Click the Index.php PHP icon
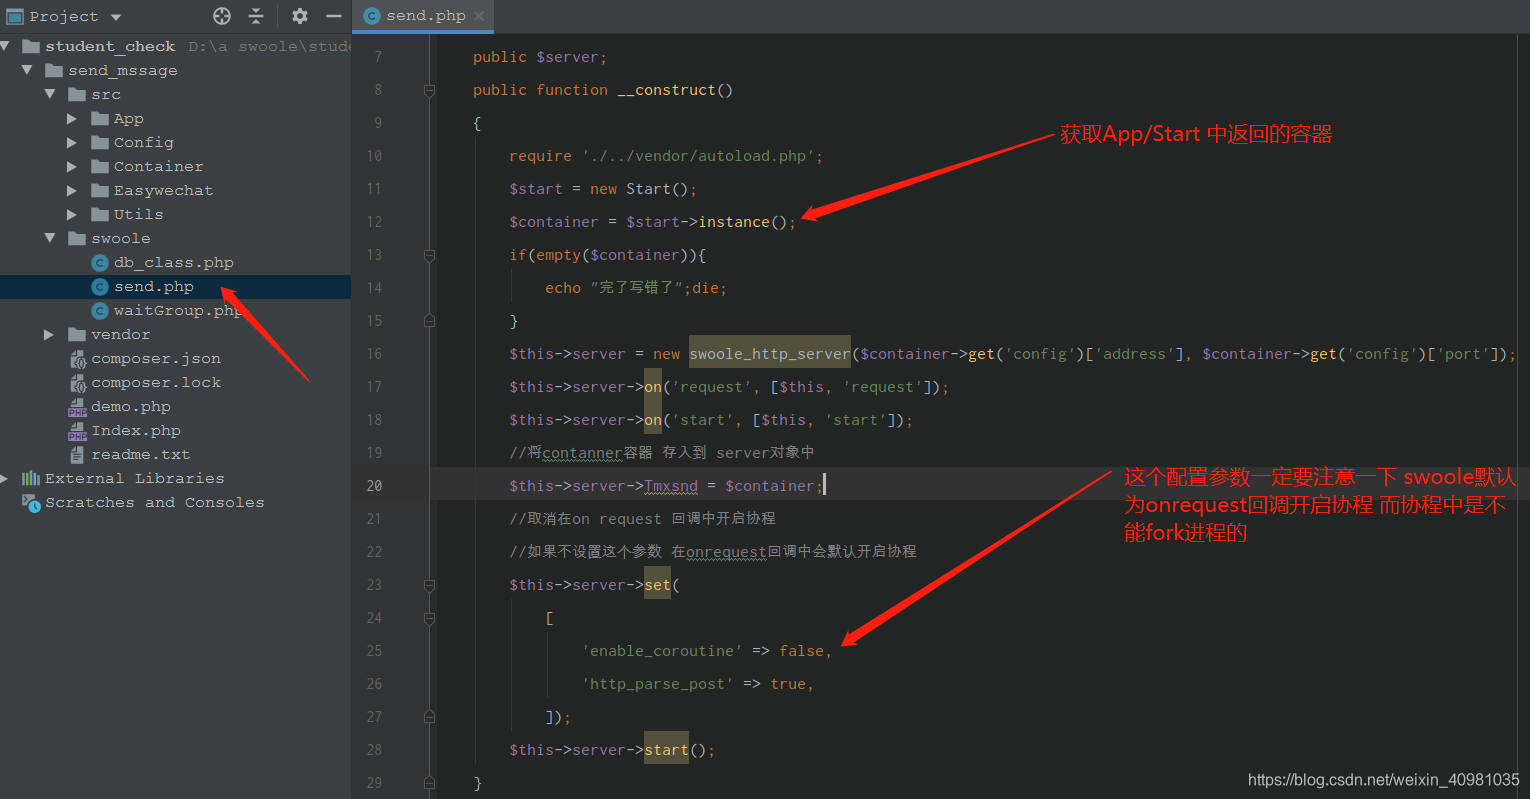Screen dimensions: 1530x799 click(78, 431)
